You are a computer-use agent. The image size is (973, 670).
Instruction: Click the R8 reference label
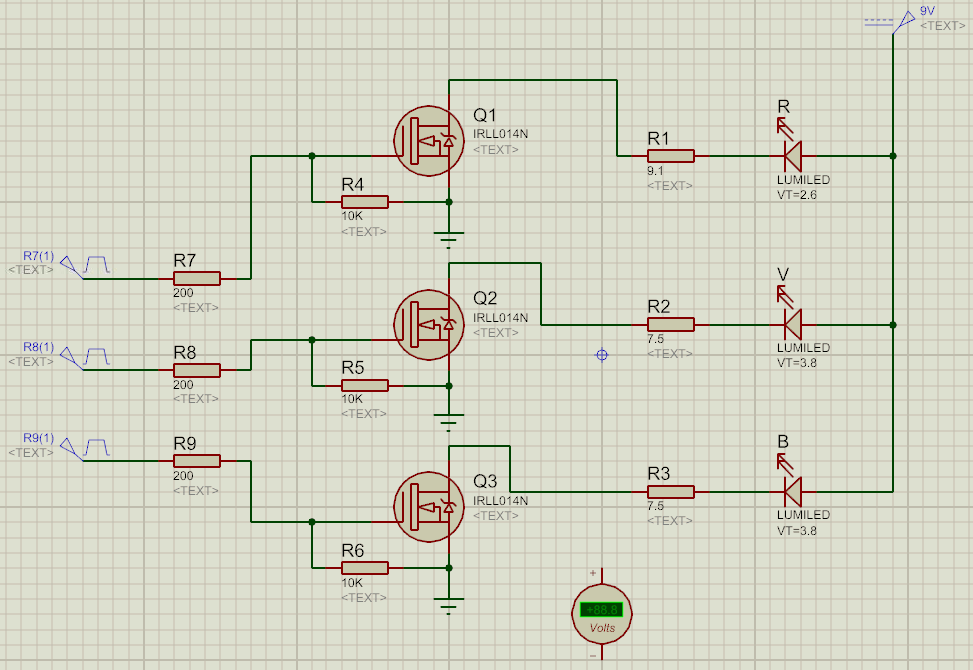[185, 353]
